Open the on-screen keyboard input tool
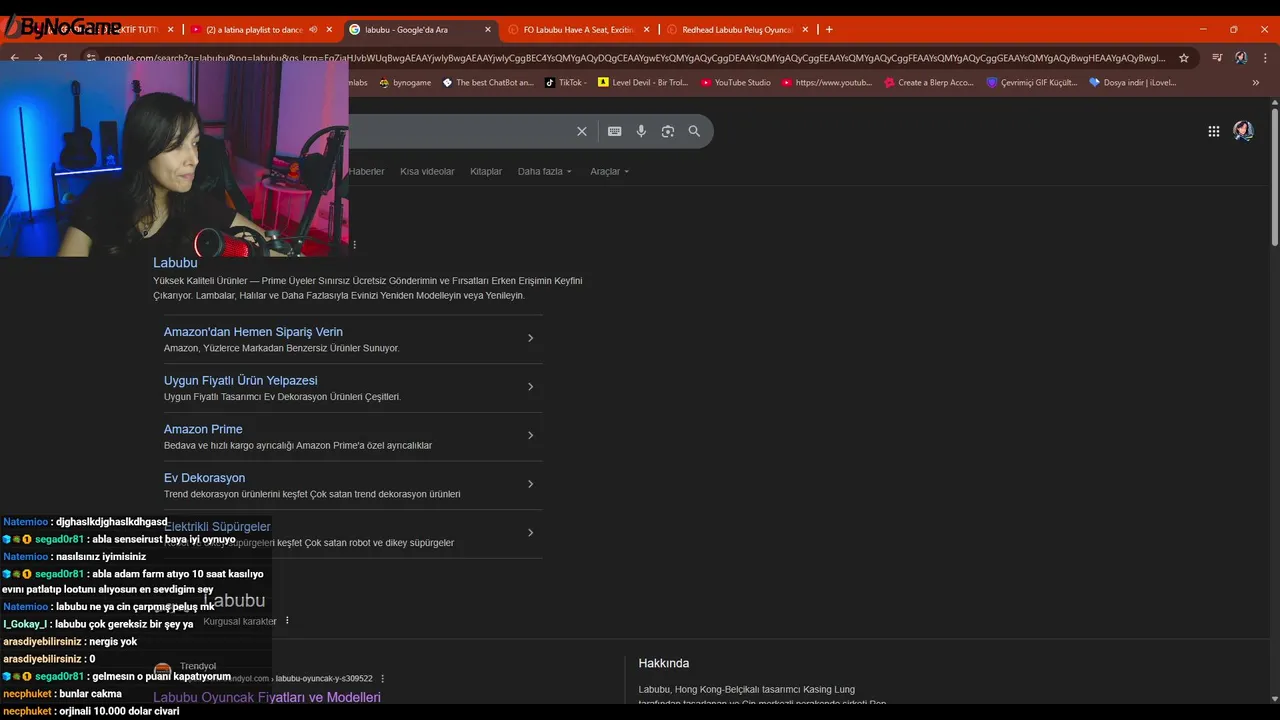Image resolution: width=1280 pixels, height=720 pixels. pos(614,131)
